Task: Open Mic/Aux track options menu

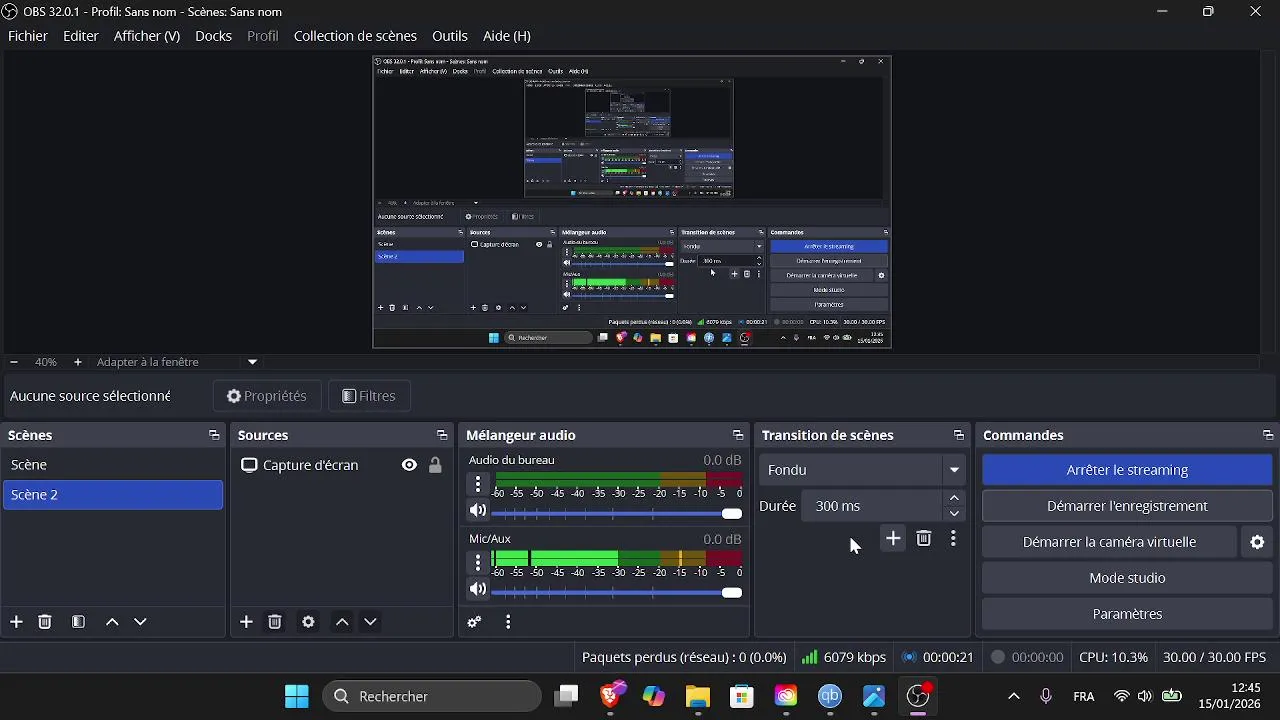Action: 478,562
